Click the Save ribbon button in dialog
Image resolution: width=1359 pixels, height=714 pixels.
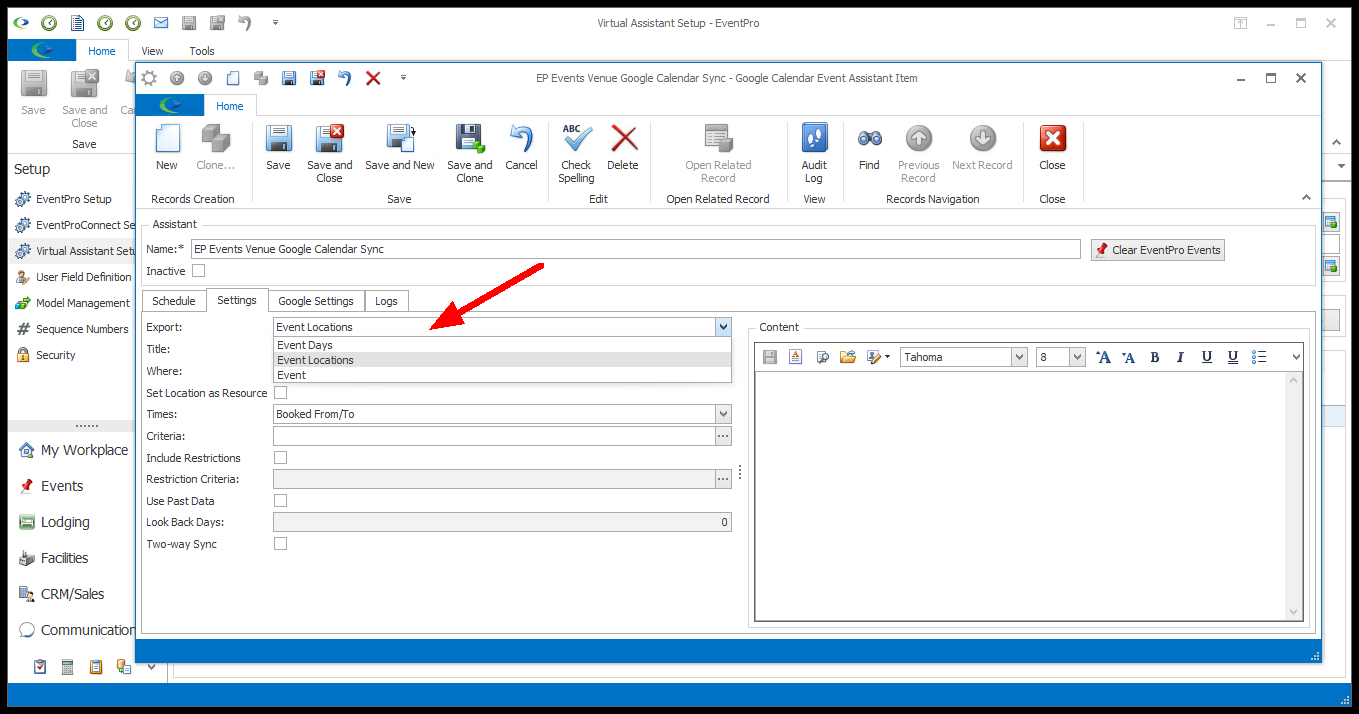pyautogui.click(x=278, y=147)
